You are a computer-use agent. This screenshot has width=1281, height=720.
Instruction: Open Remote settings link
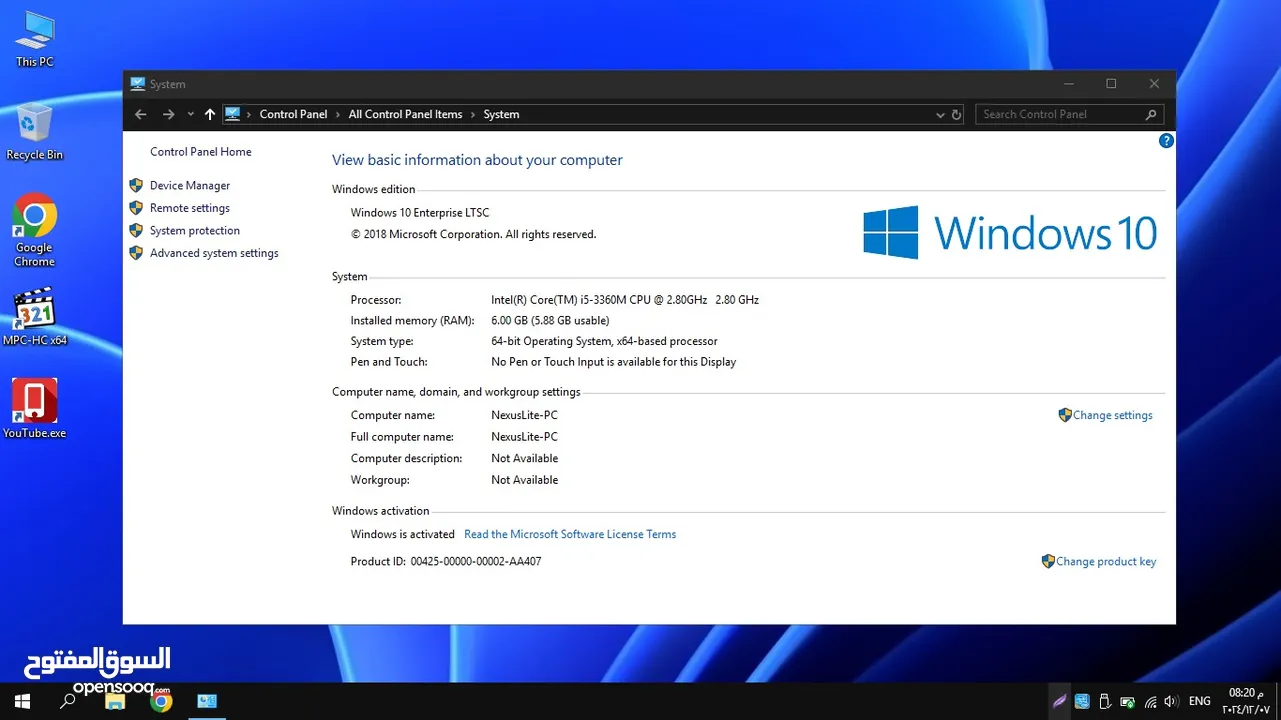(x=190, y=208)
